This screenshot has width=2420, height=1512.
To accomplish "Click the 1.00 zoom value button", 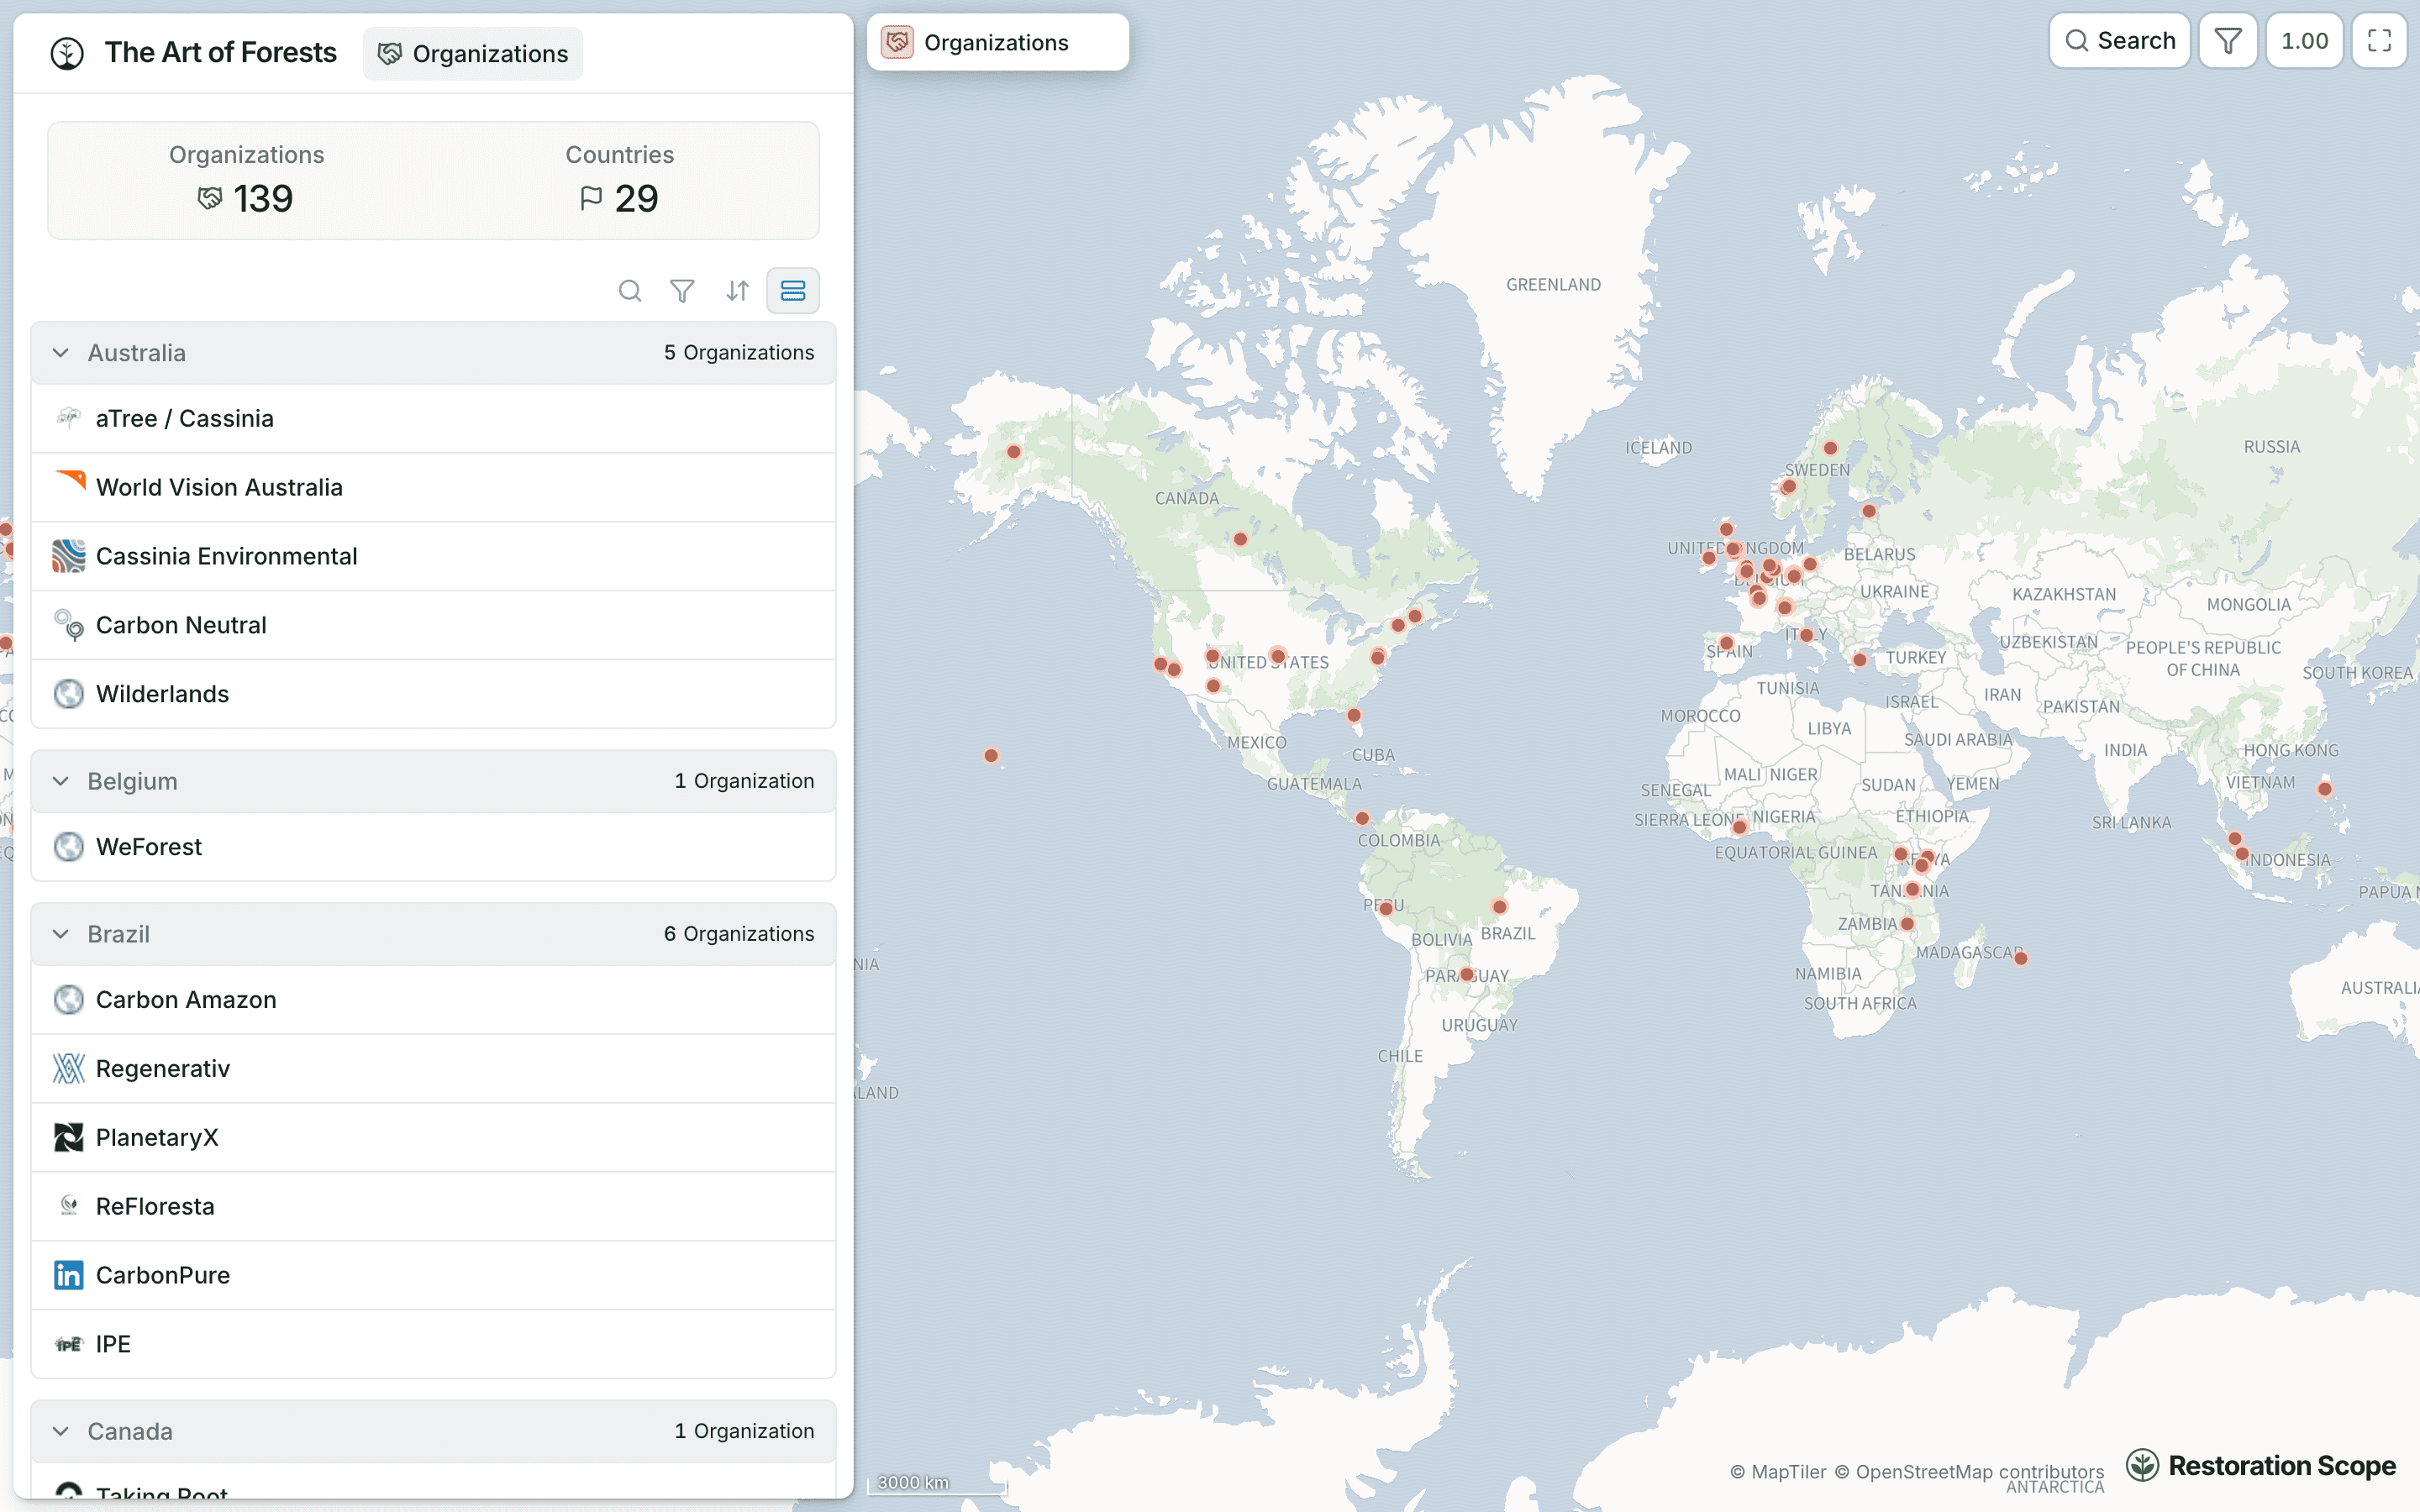I will pyautogui.click(x=2304, y=41).
